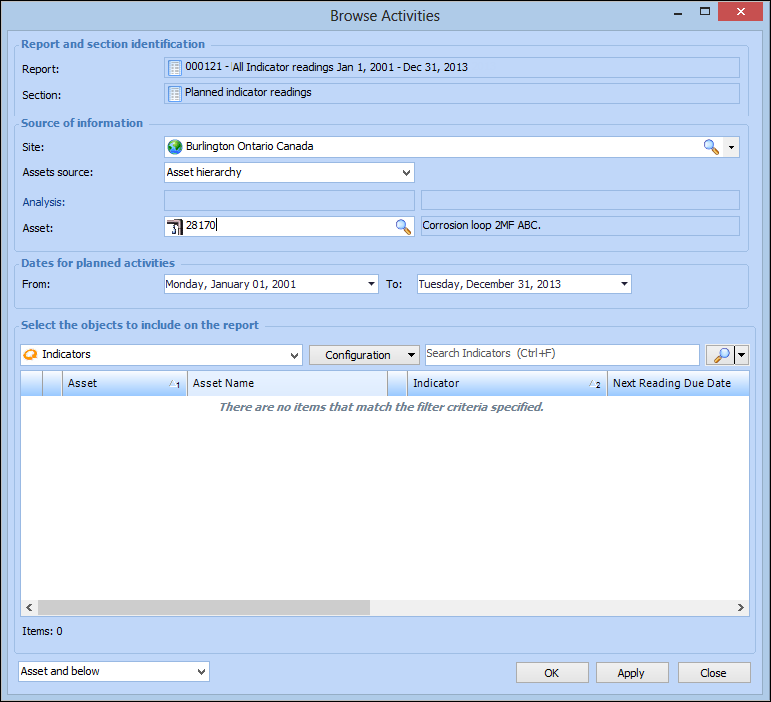Click the Asset field magnifier lookup icon
Viewport: 771px width, 702px height.
coord(403,227)
